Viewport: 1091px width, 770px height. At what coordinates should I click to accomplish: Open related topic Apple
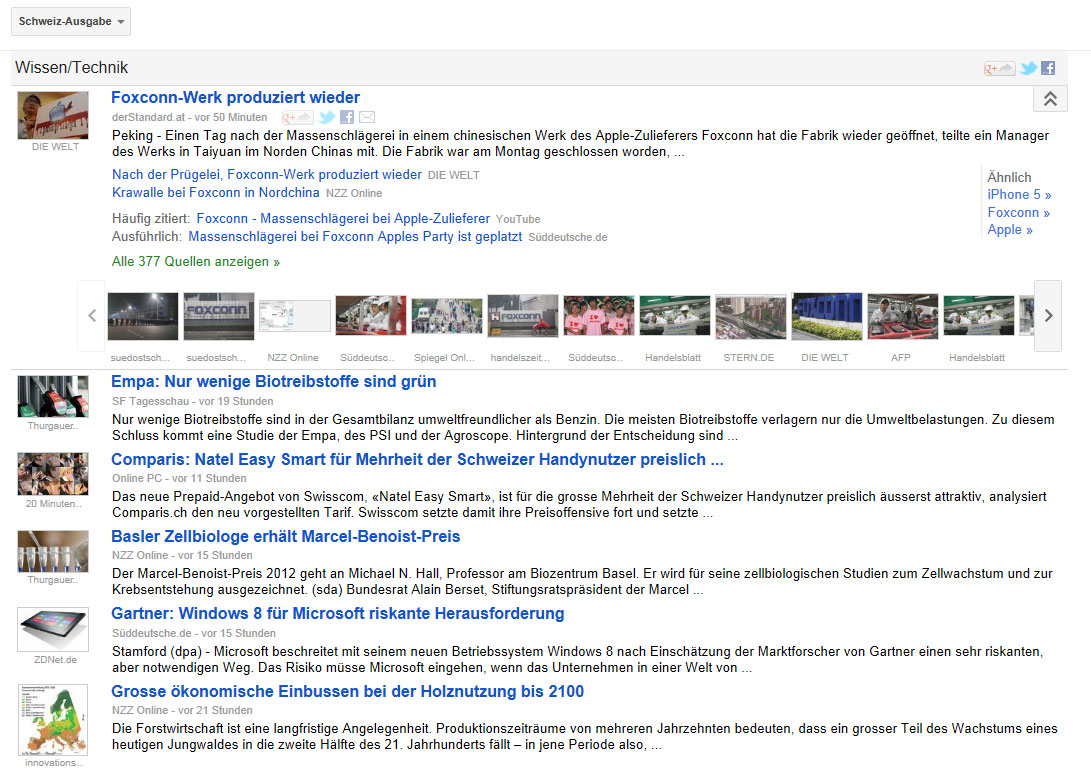[1010, 230]
